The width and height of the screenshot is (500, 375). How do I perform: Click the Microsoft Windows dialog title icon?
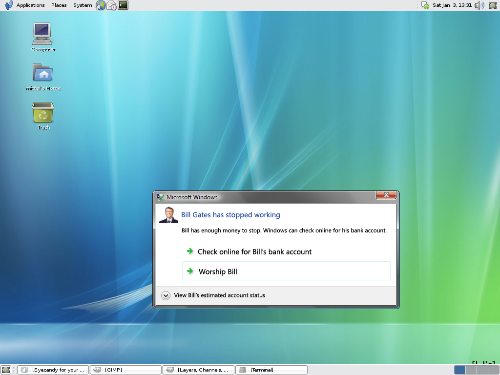click(160, 197)
